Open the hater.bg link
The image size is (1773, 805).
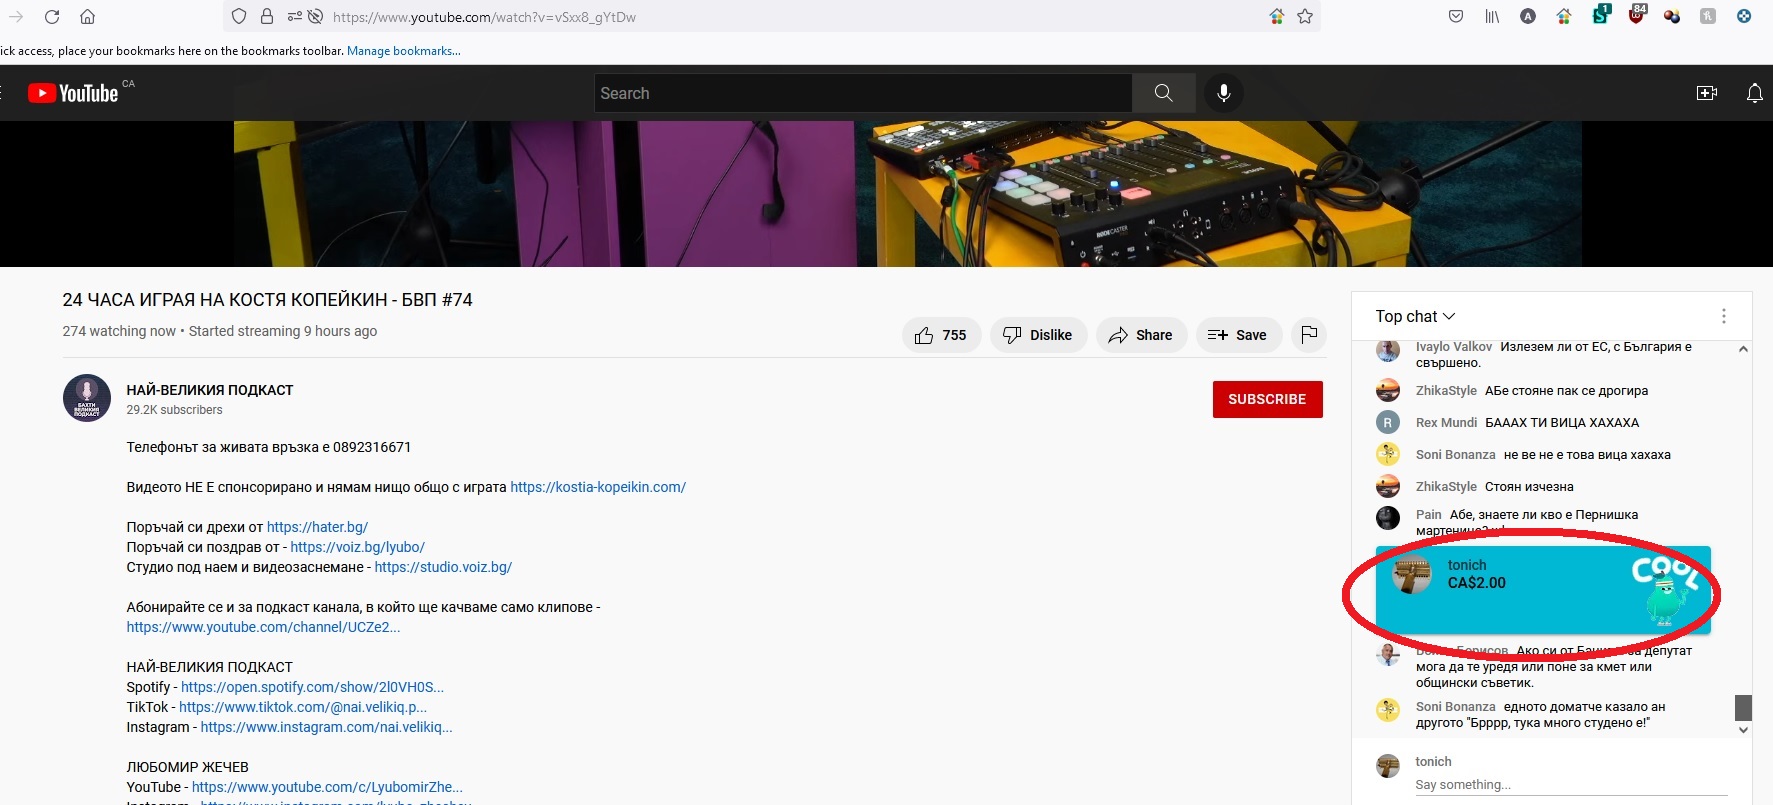click(x=317, y=527)
